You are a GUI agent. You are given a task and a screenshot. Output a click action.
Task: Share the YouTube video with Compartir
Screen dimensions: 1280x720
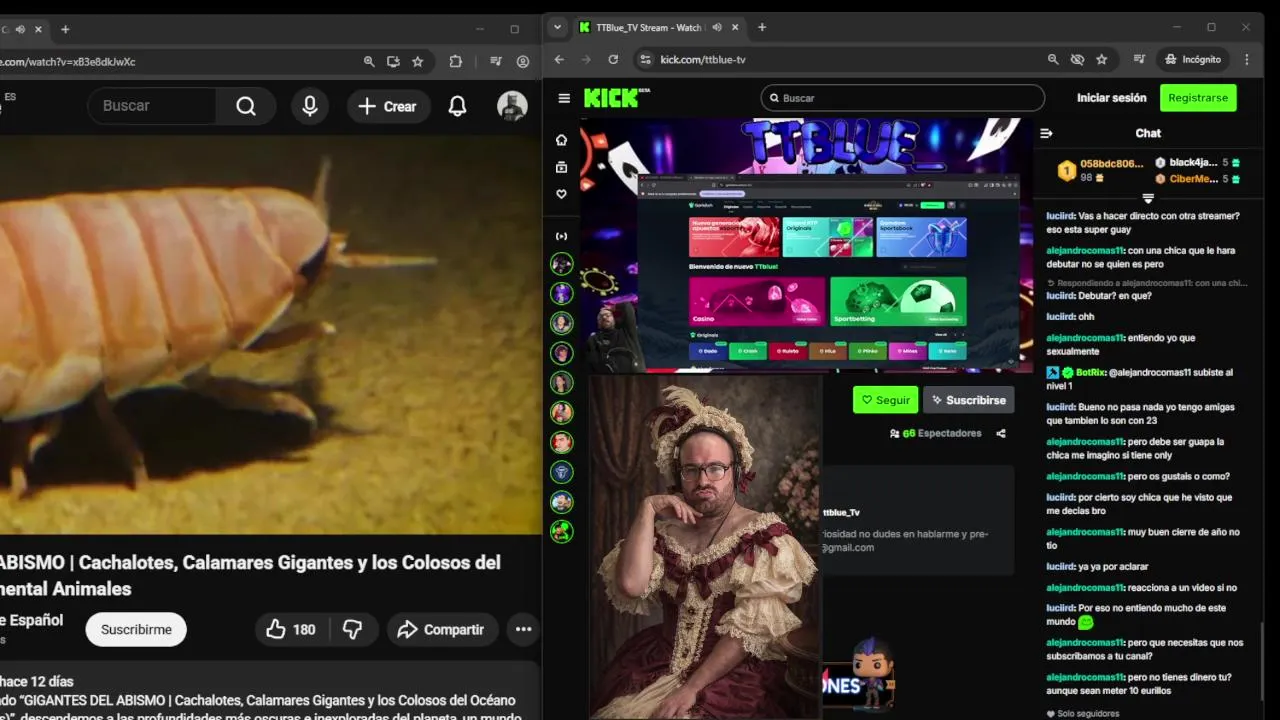[x=441, y=629]
